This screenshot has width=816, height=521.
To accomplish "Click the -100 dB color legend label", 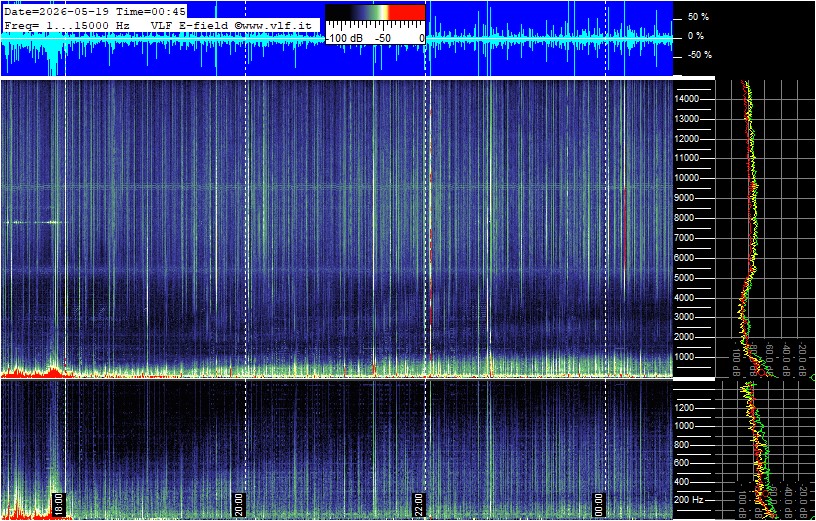I will (x=344, y=39).
